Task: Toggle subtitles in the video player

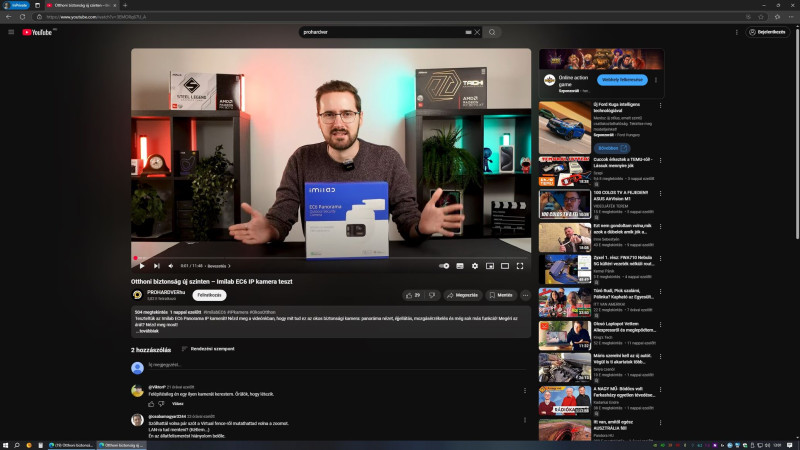Action: click(x=460, y=266)
